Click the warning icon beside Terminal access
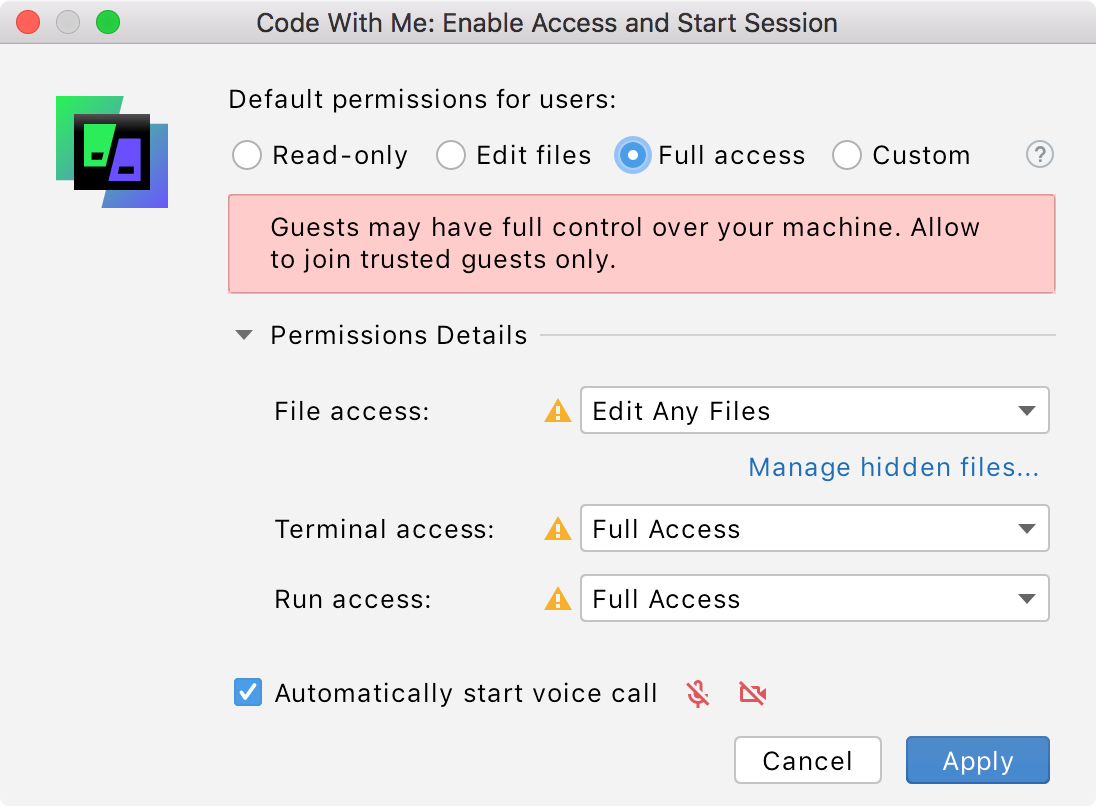Screen dimensions: 1096x806 click(x=558, y=529)
